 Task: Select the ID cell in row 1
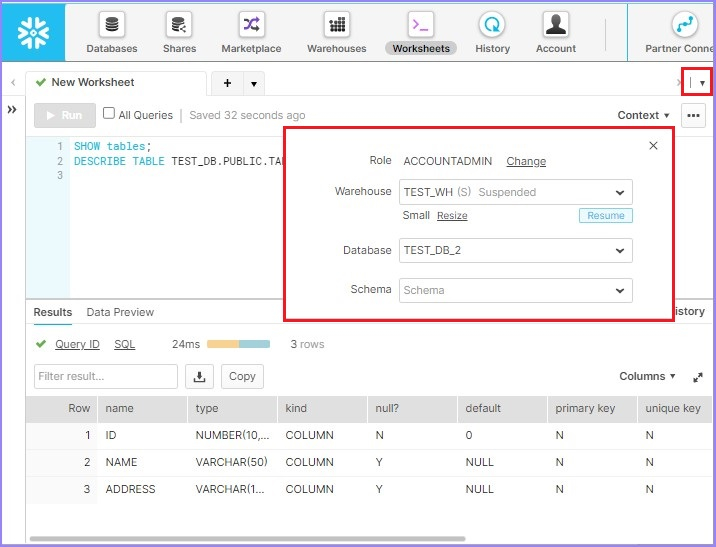click(142, 435)
